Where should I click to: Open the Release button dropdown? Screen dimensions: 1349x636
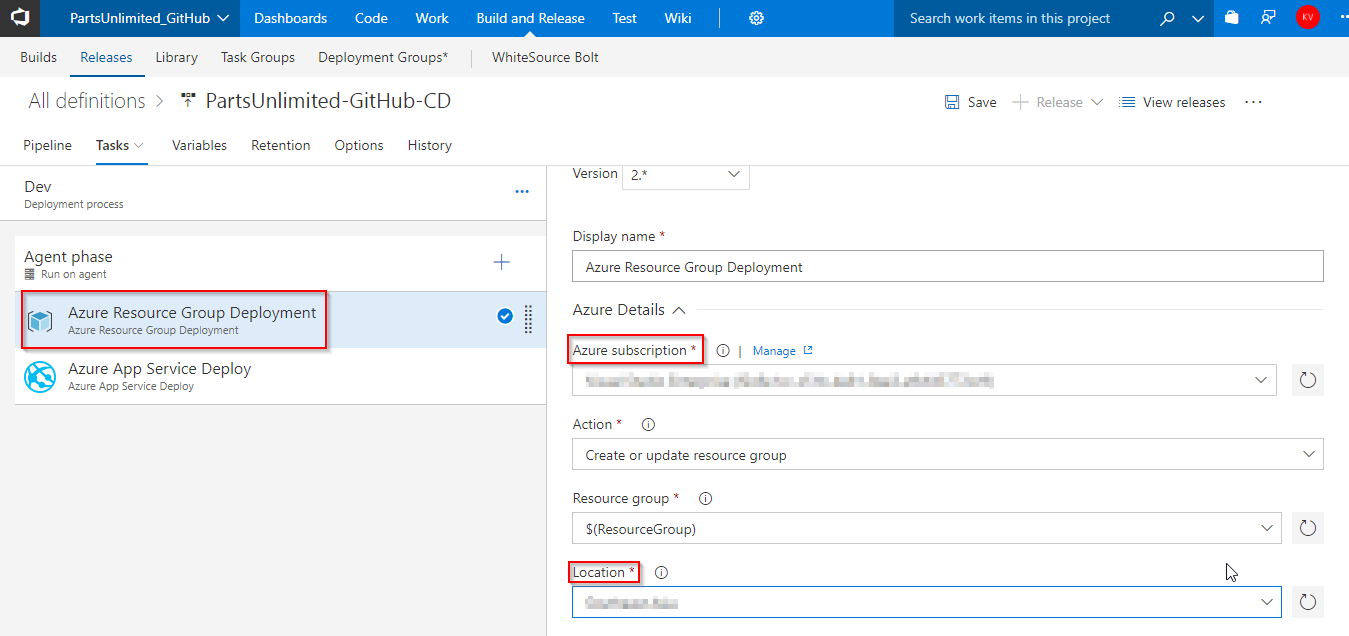(1097, 102)
